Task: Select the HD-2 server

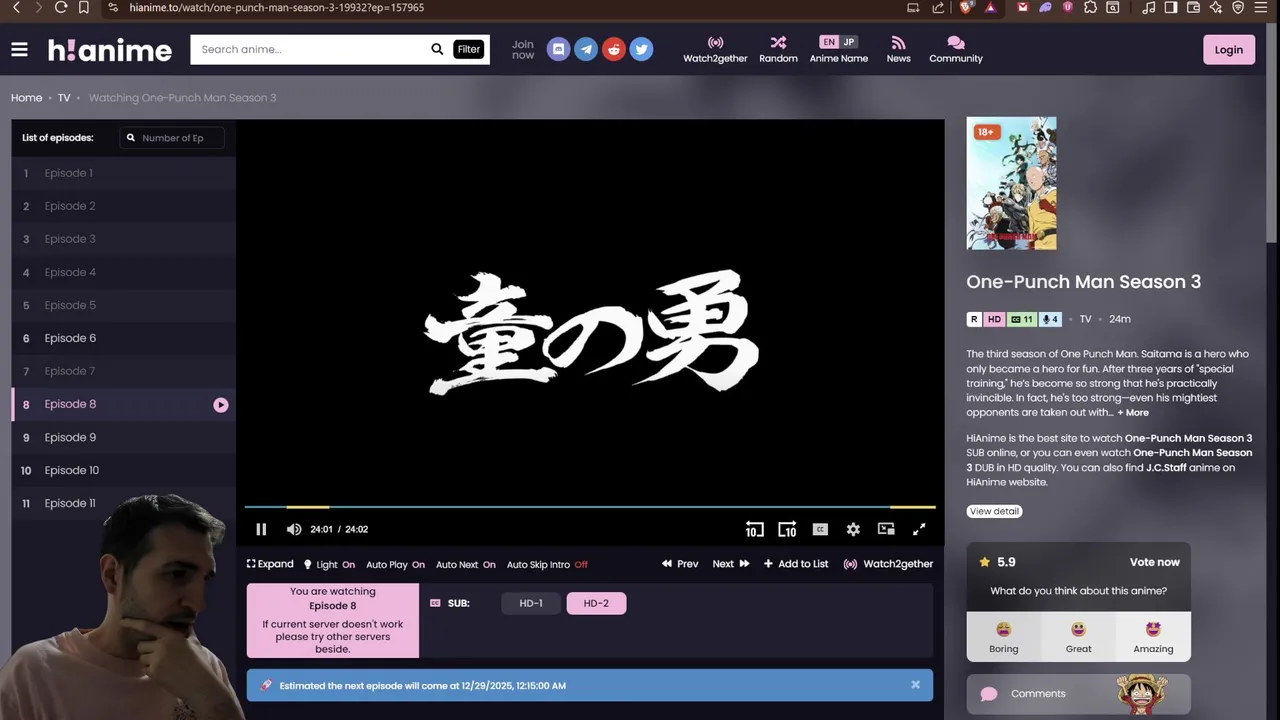Action: click(596, 603)
